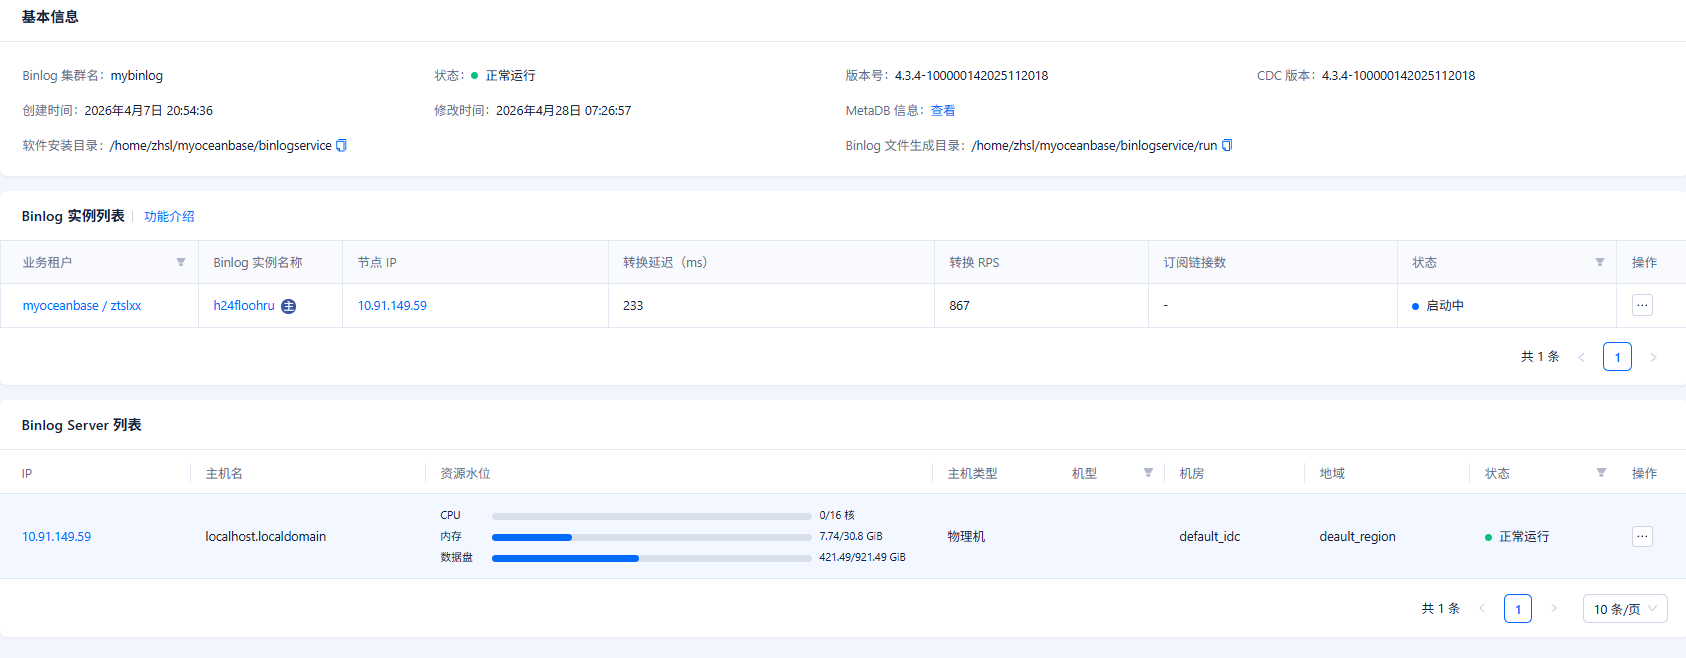Viewport: 1686px width, 658px height.
Task: Filter the 机型 column in server list
Action: [1148, 473]
